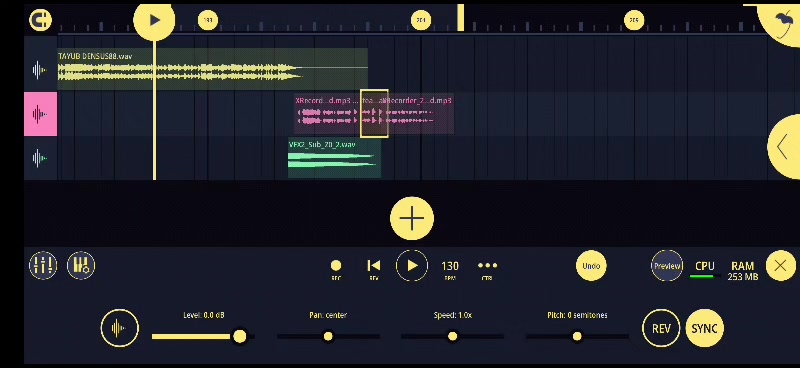Open the mixer faders panel
Image resolution: width=800 pixels, height=368 pixels.
tap(43, 265)
